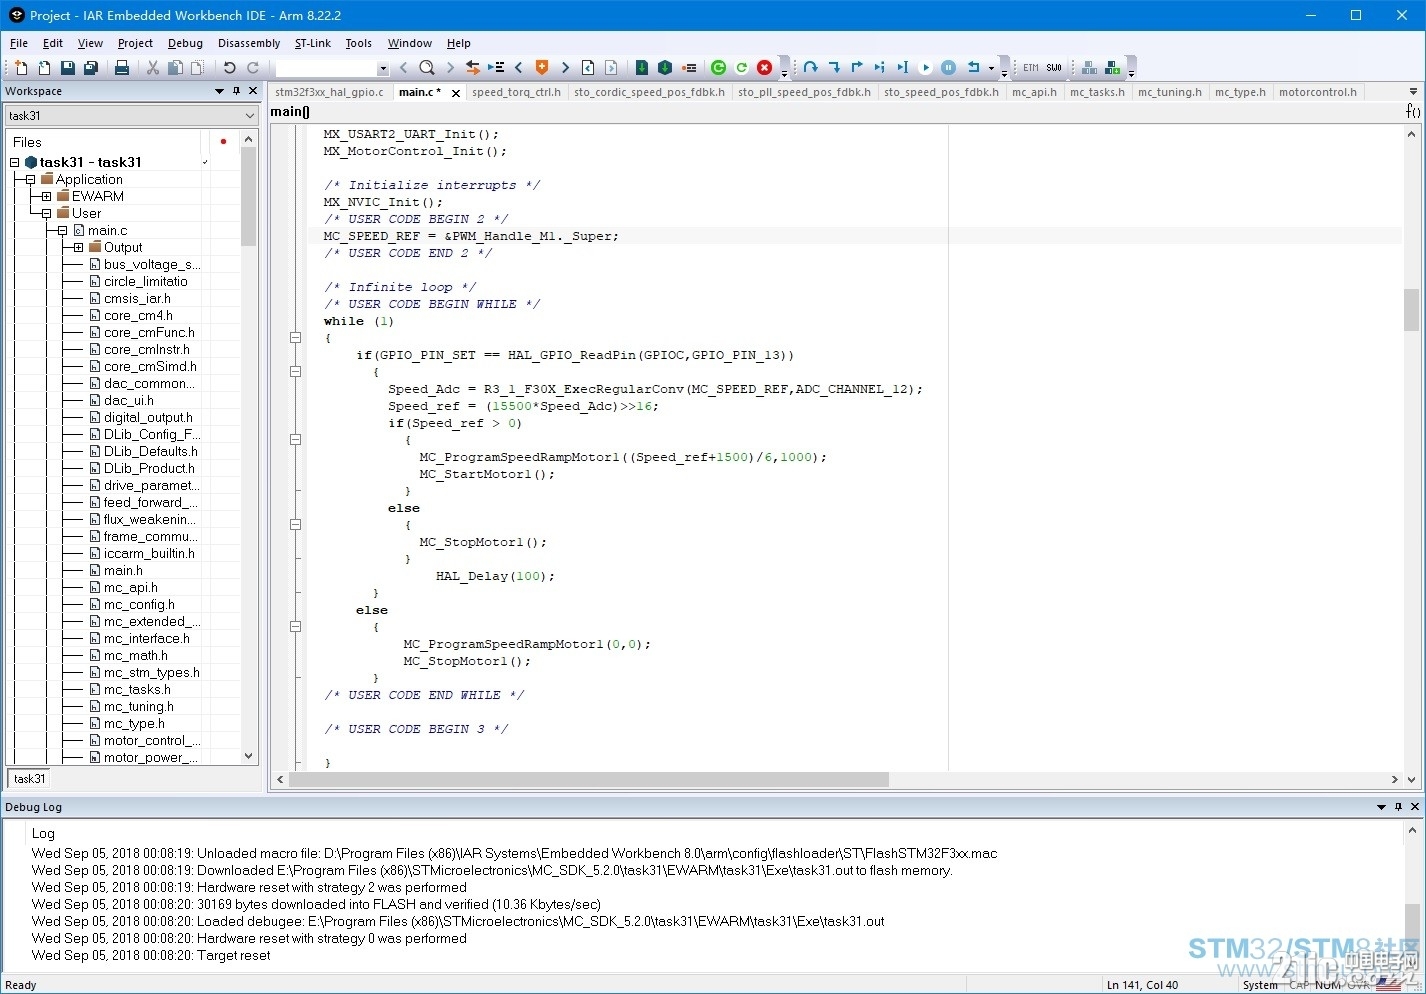The height and width of the screenshot is (994, 1426).
Task: Click the Ln 141, Col 40 status field
Action: point(1142,985)
